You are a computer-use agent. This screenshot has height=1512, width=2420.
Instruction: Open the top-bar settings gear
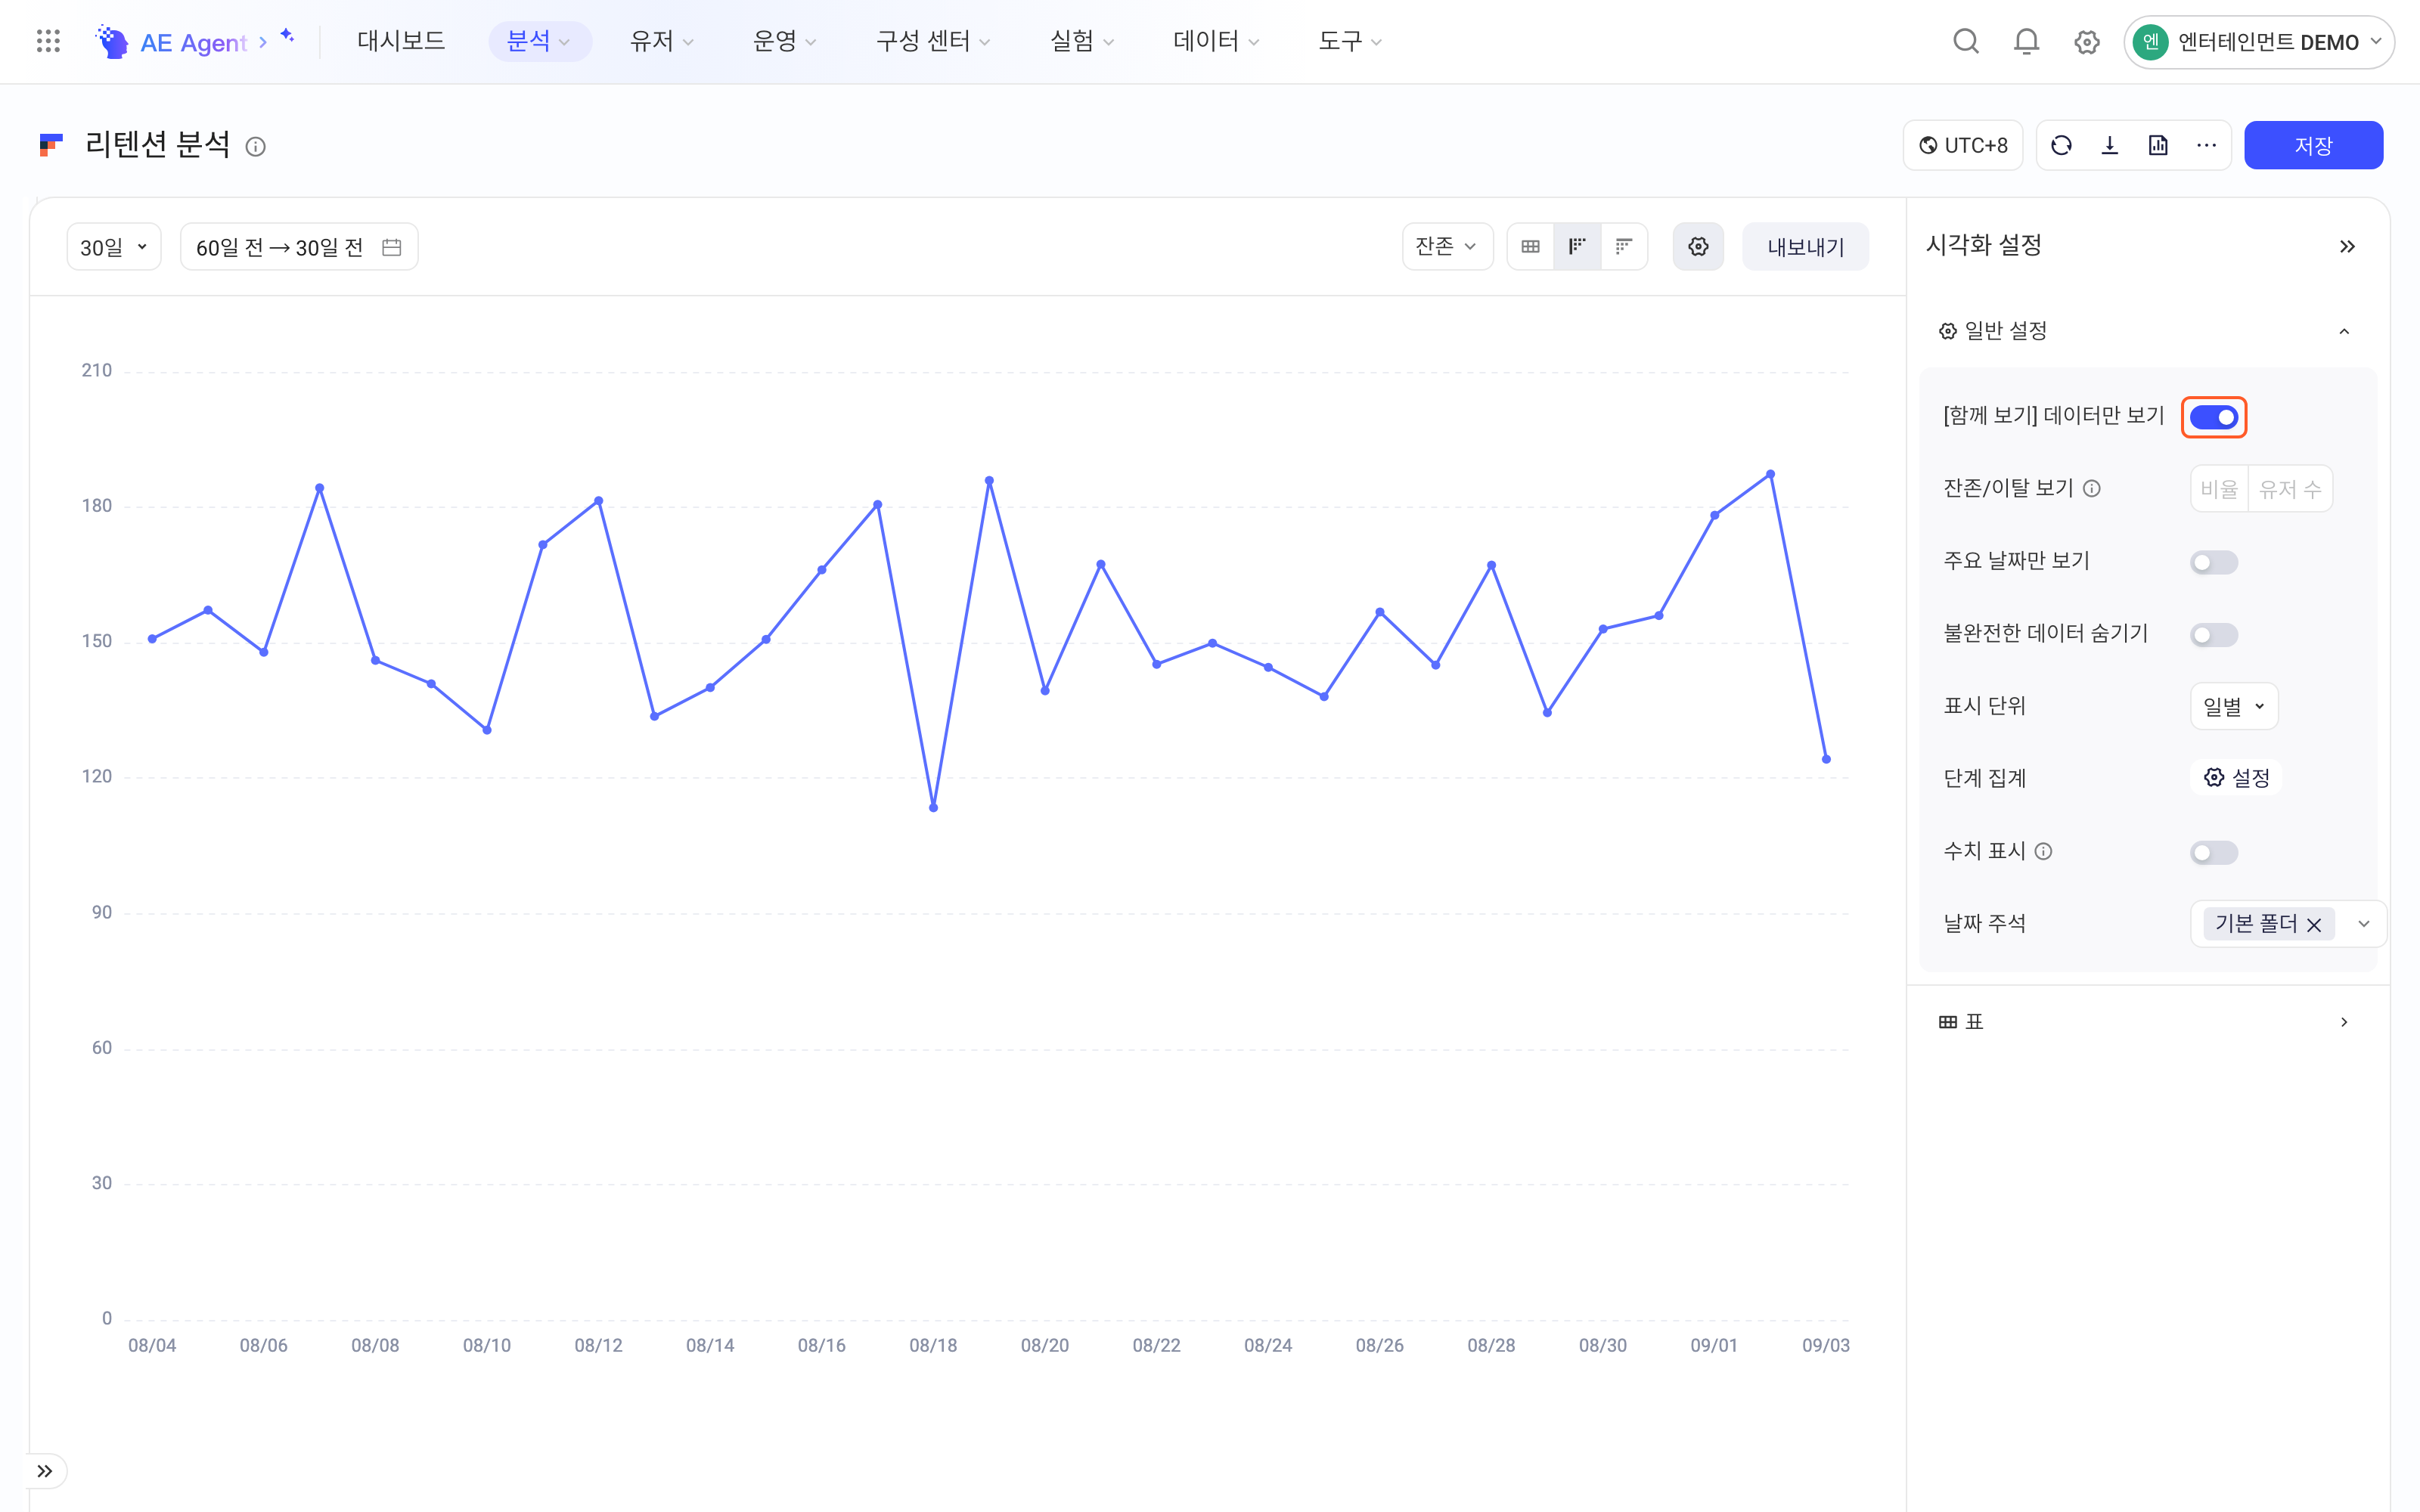click(x=2086, y=42)
